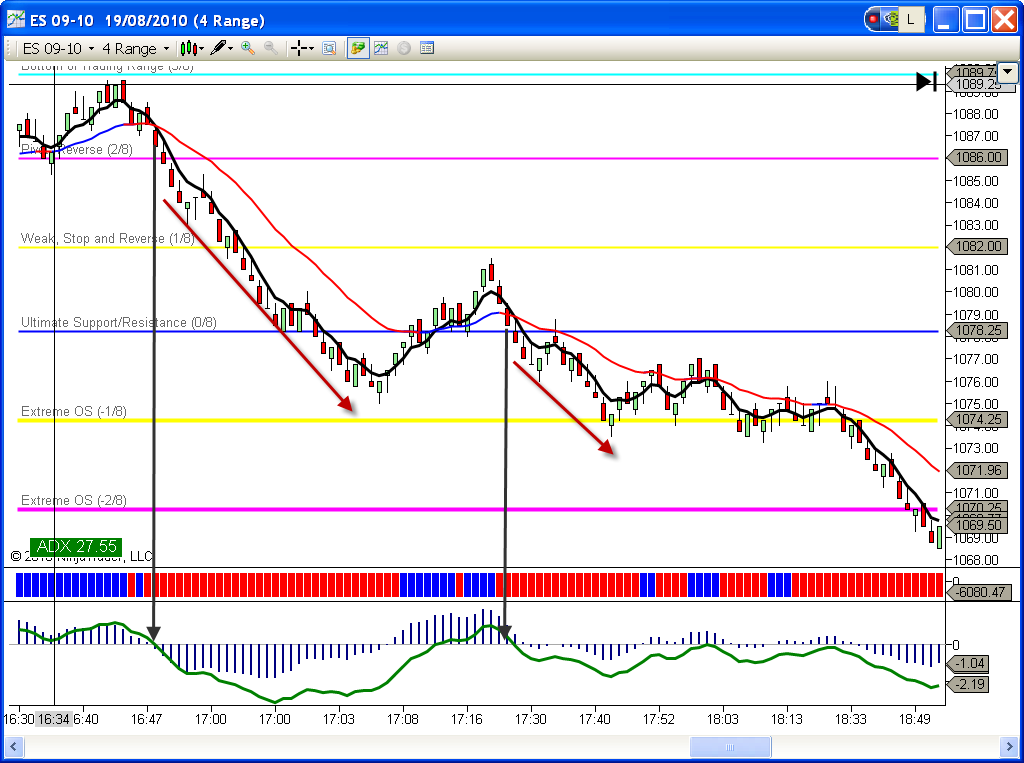Click the Extreme OS (-1/8) label

pos(74,412)
